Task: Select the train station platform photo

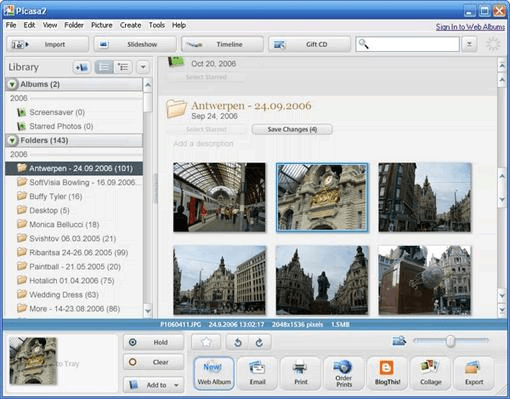Action: pos(219,197)
